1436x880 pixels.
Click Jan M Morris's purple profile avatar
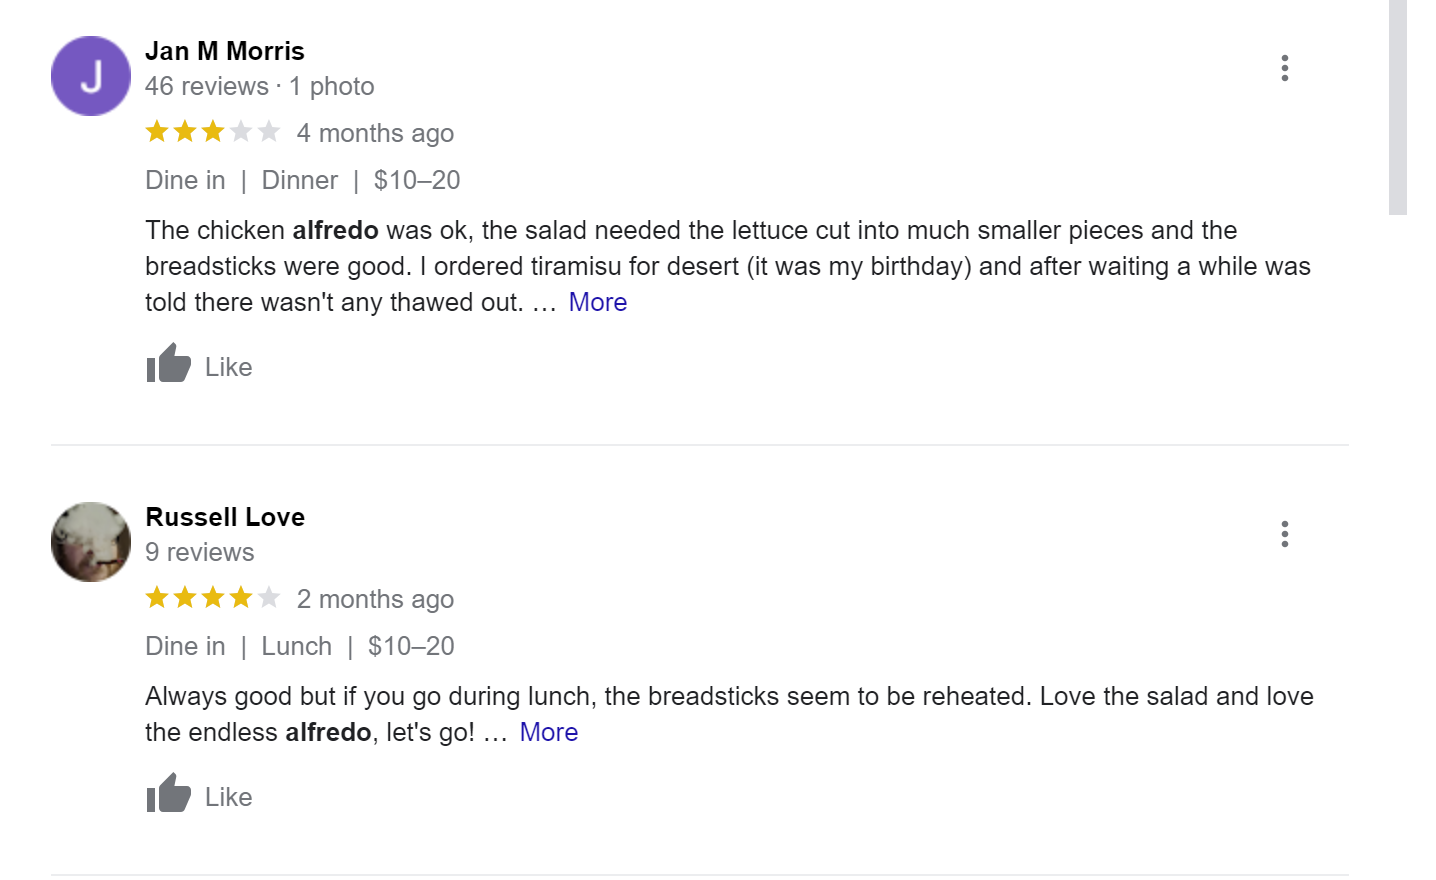(x=90, y=75)
